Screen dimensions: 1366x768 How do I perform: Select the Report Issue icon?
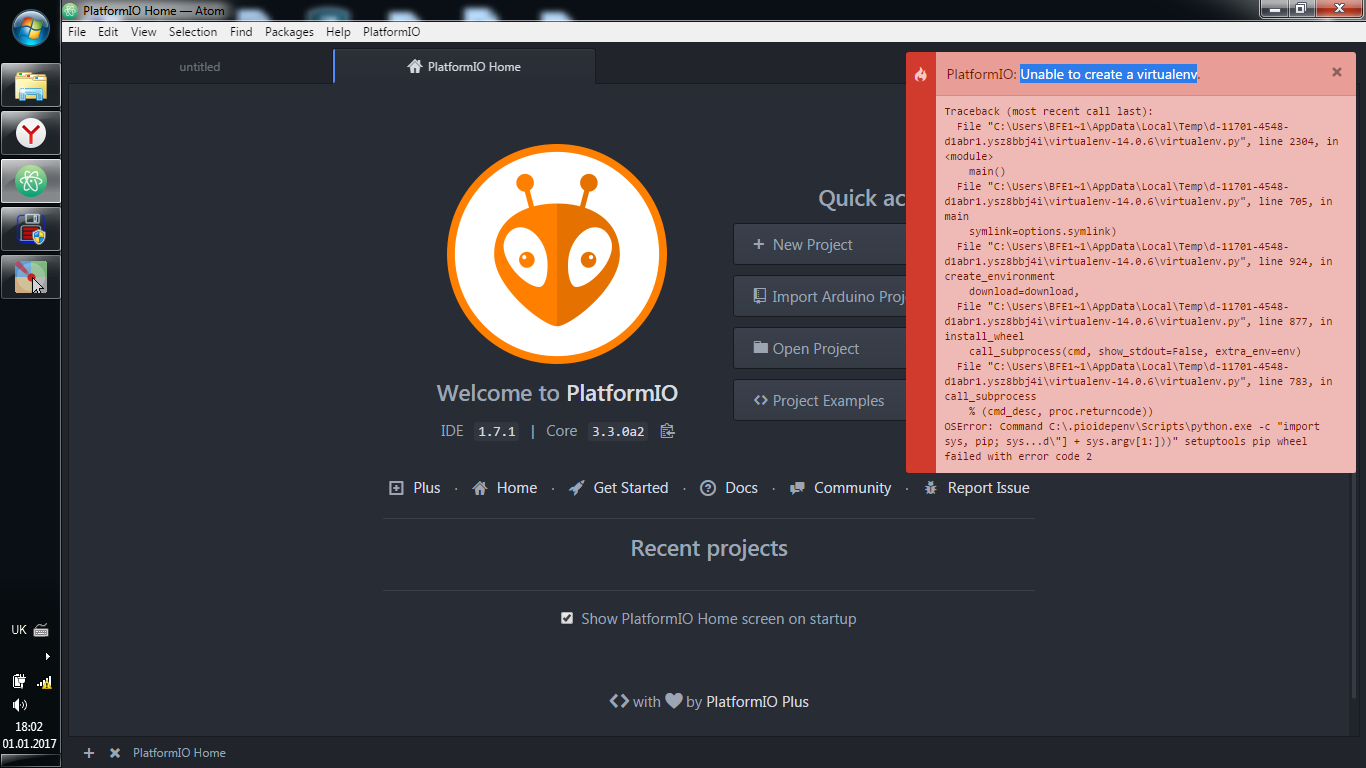tap(930, 488)
